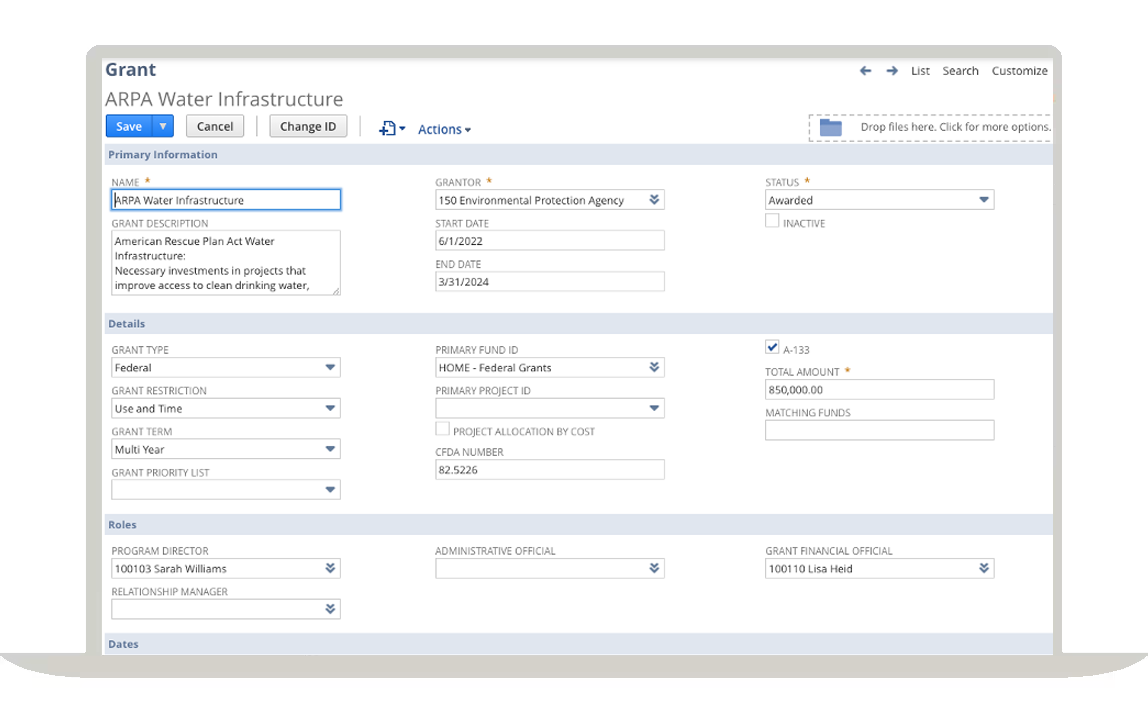Open the Grant Type dropdown
The width and height of the screenshot is (1148, 724).
coord(330,368)
